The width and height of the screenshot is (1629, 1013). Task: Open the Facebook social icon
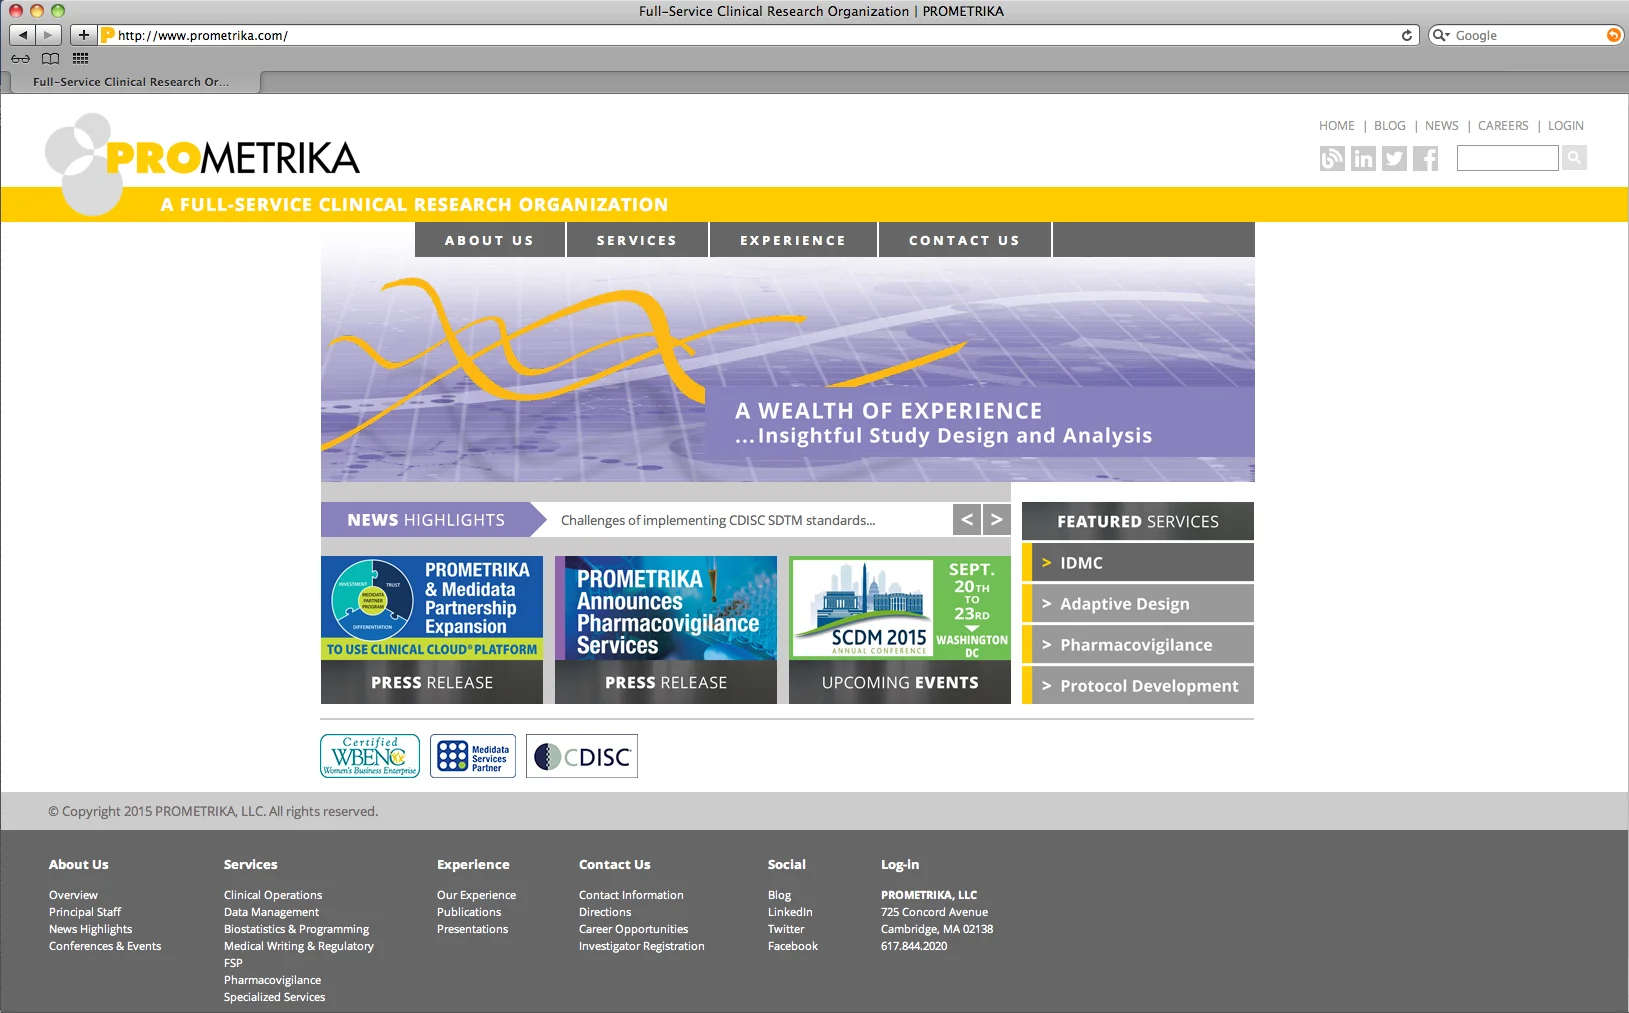[x=1425, y=158]
